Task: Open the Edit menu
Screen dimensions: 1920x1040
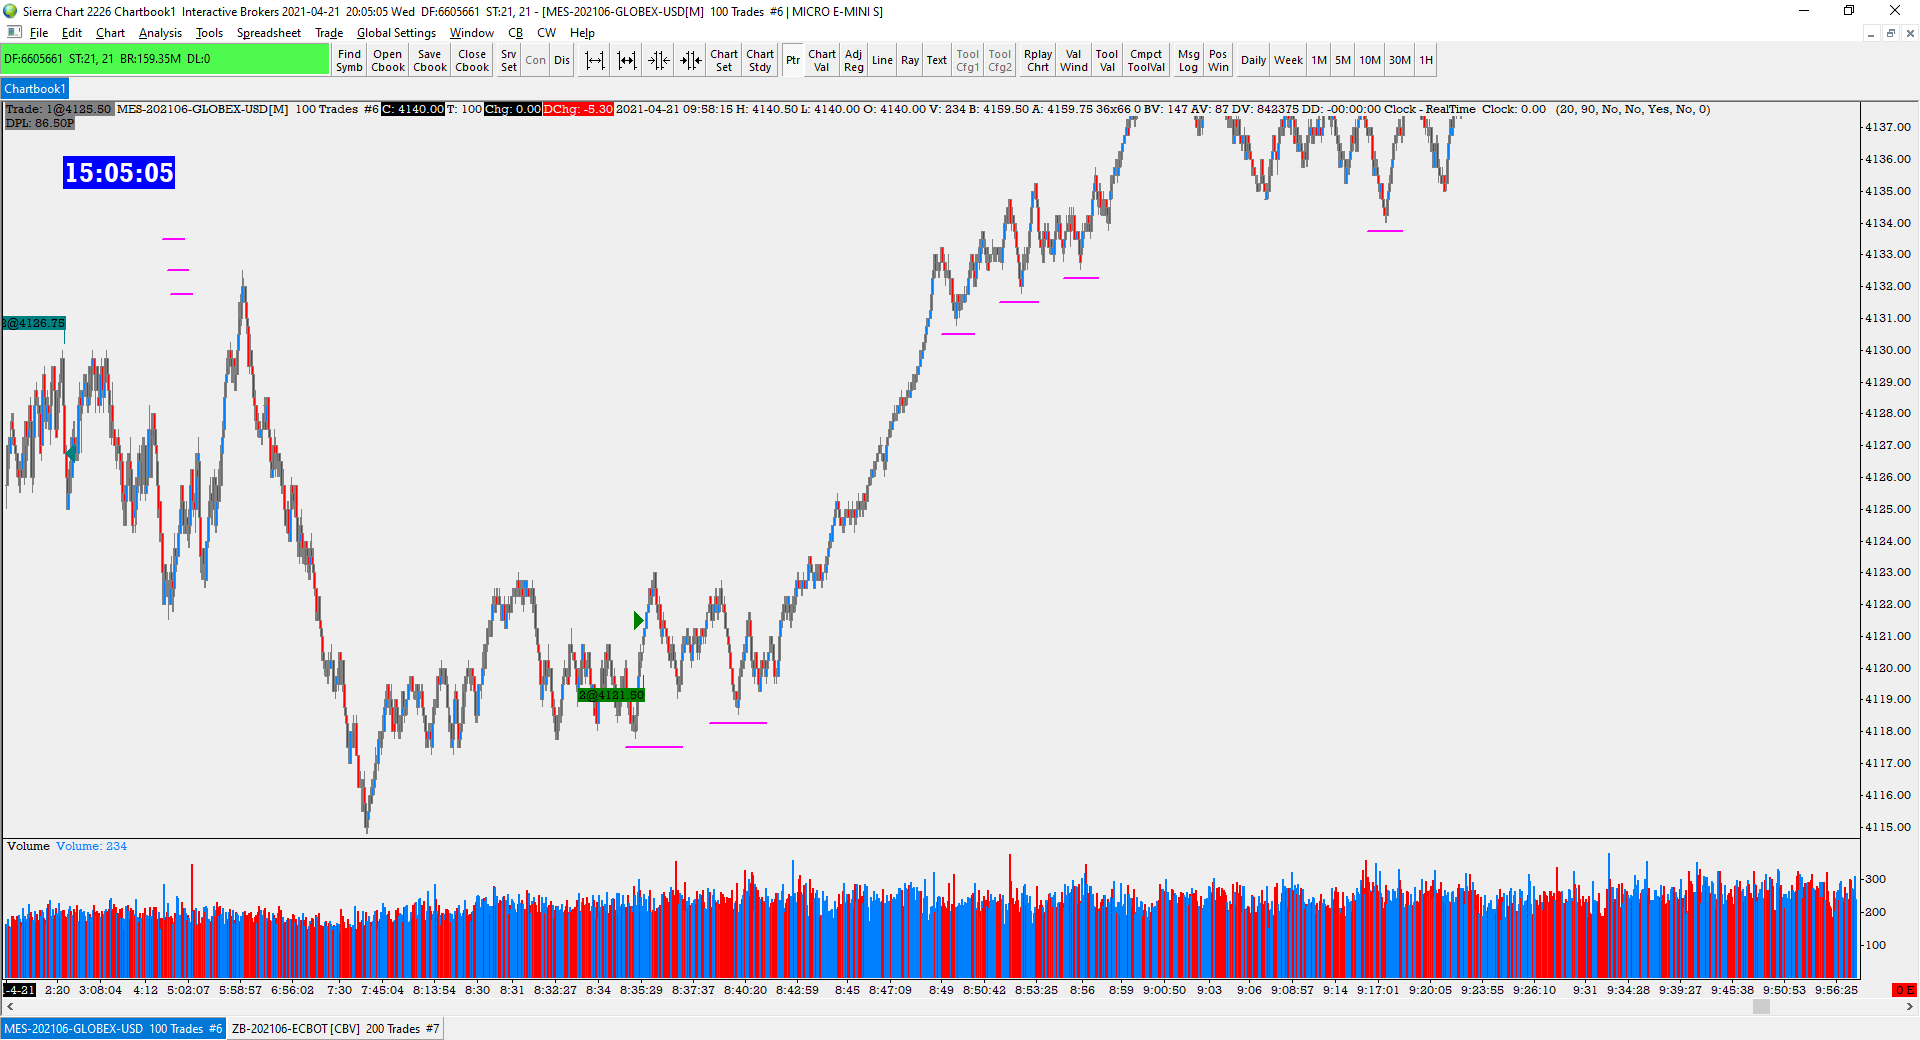Action: click(x=72, y=33)
